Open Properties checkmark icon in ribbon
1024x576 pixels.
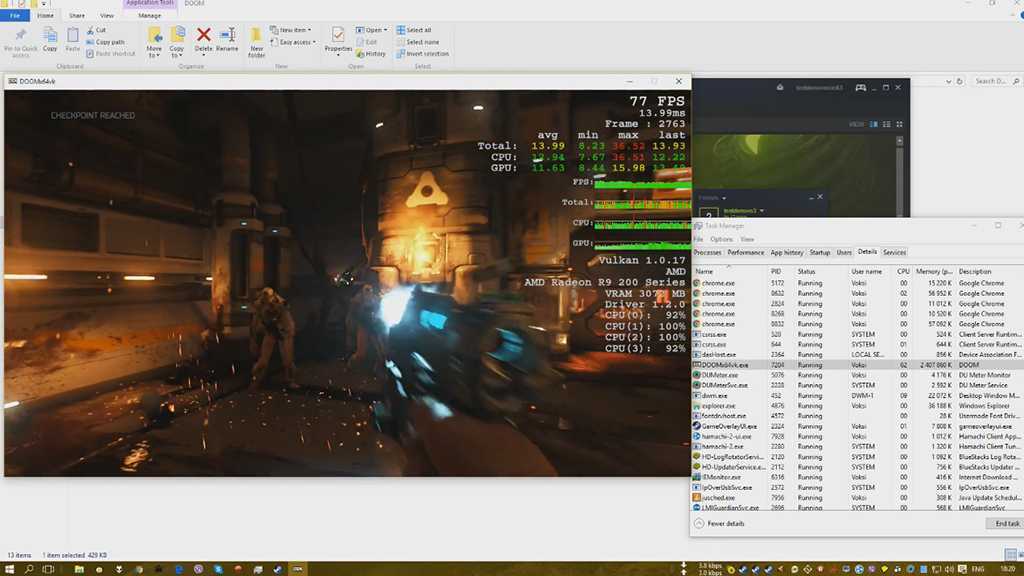pyautogui.click(x=338, y=35)
